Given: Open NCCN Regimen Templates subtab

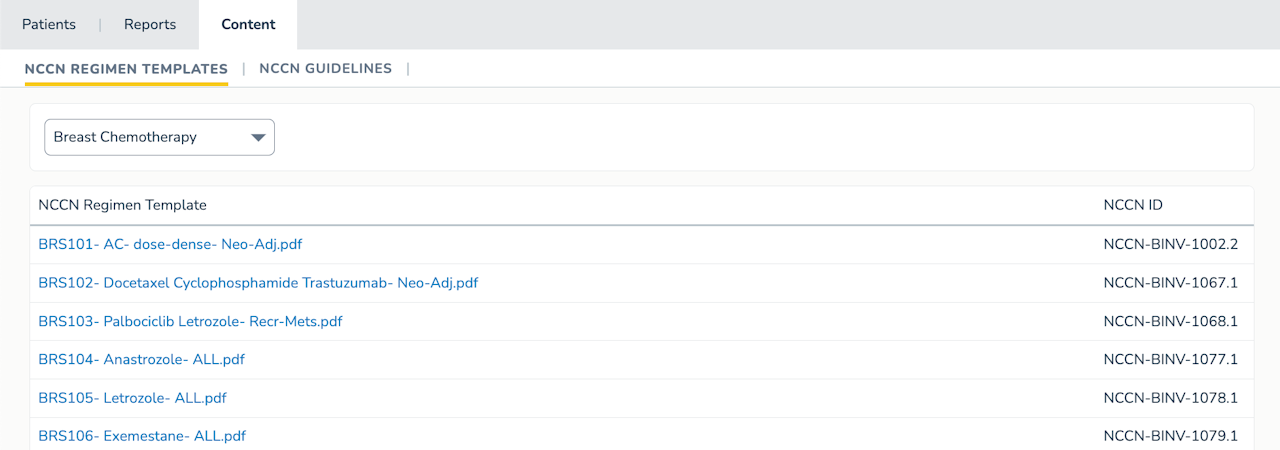Looking at the screenshot, I should [126, 69].
